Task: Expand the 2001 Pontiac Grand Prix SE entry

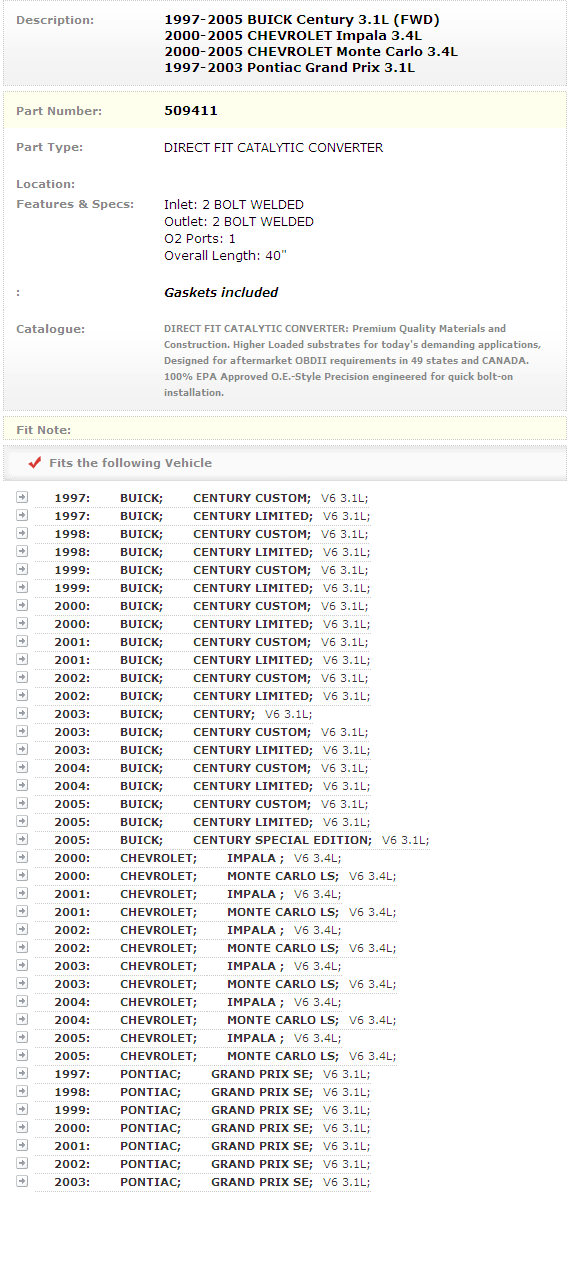Action: pos(22,1145)
